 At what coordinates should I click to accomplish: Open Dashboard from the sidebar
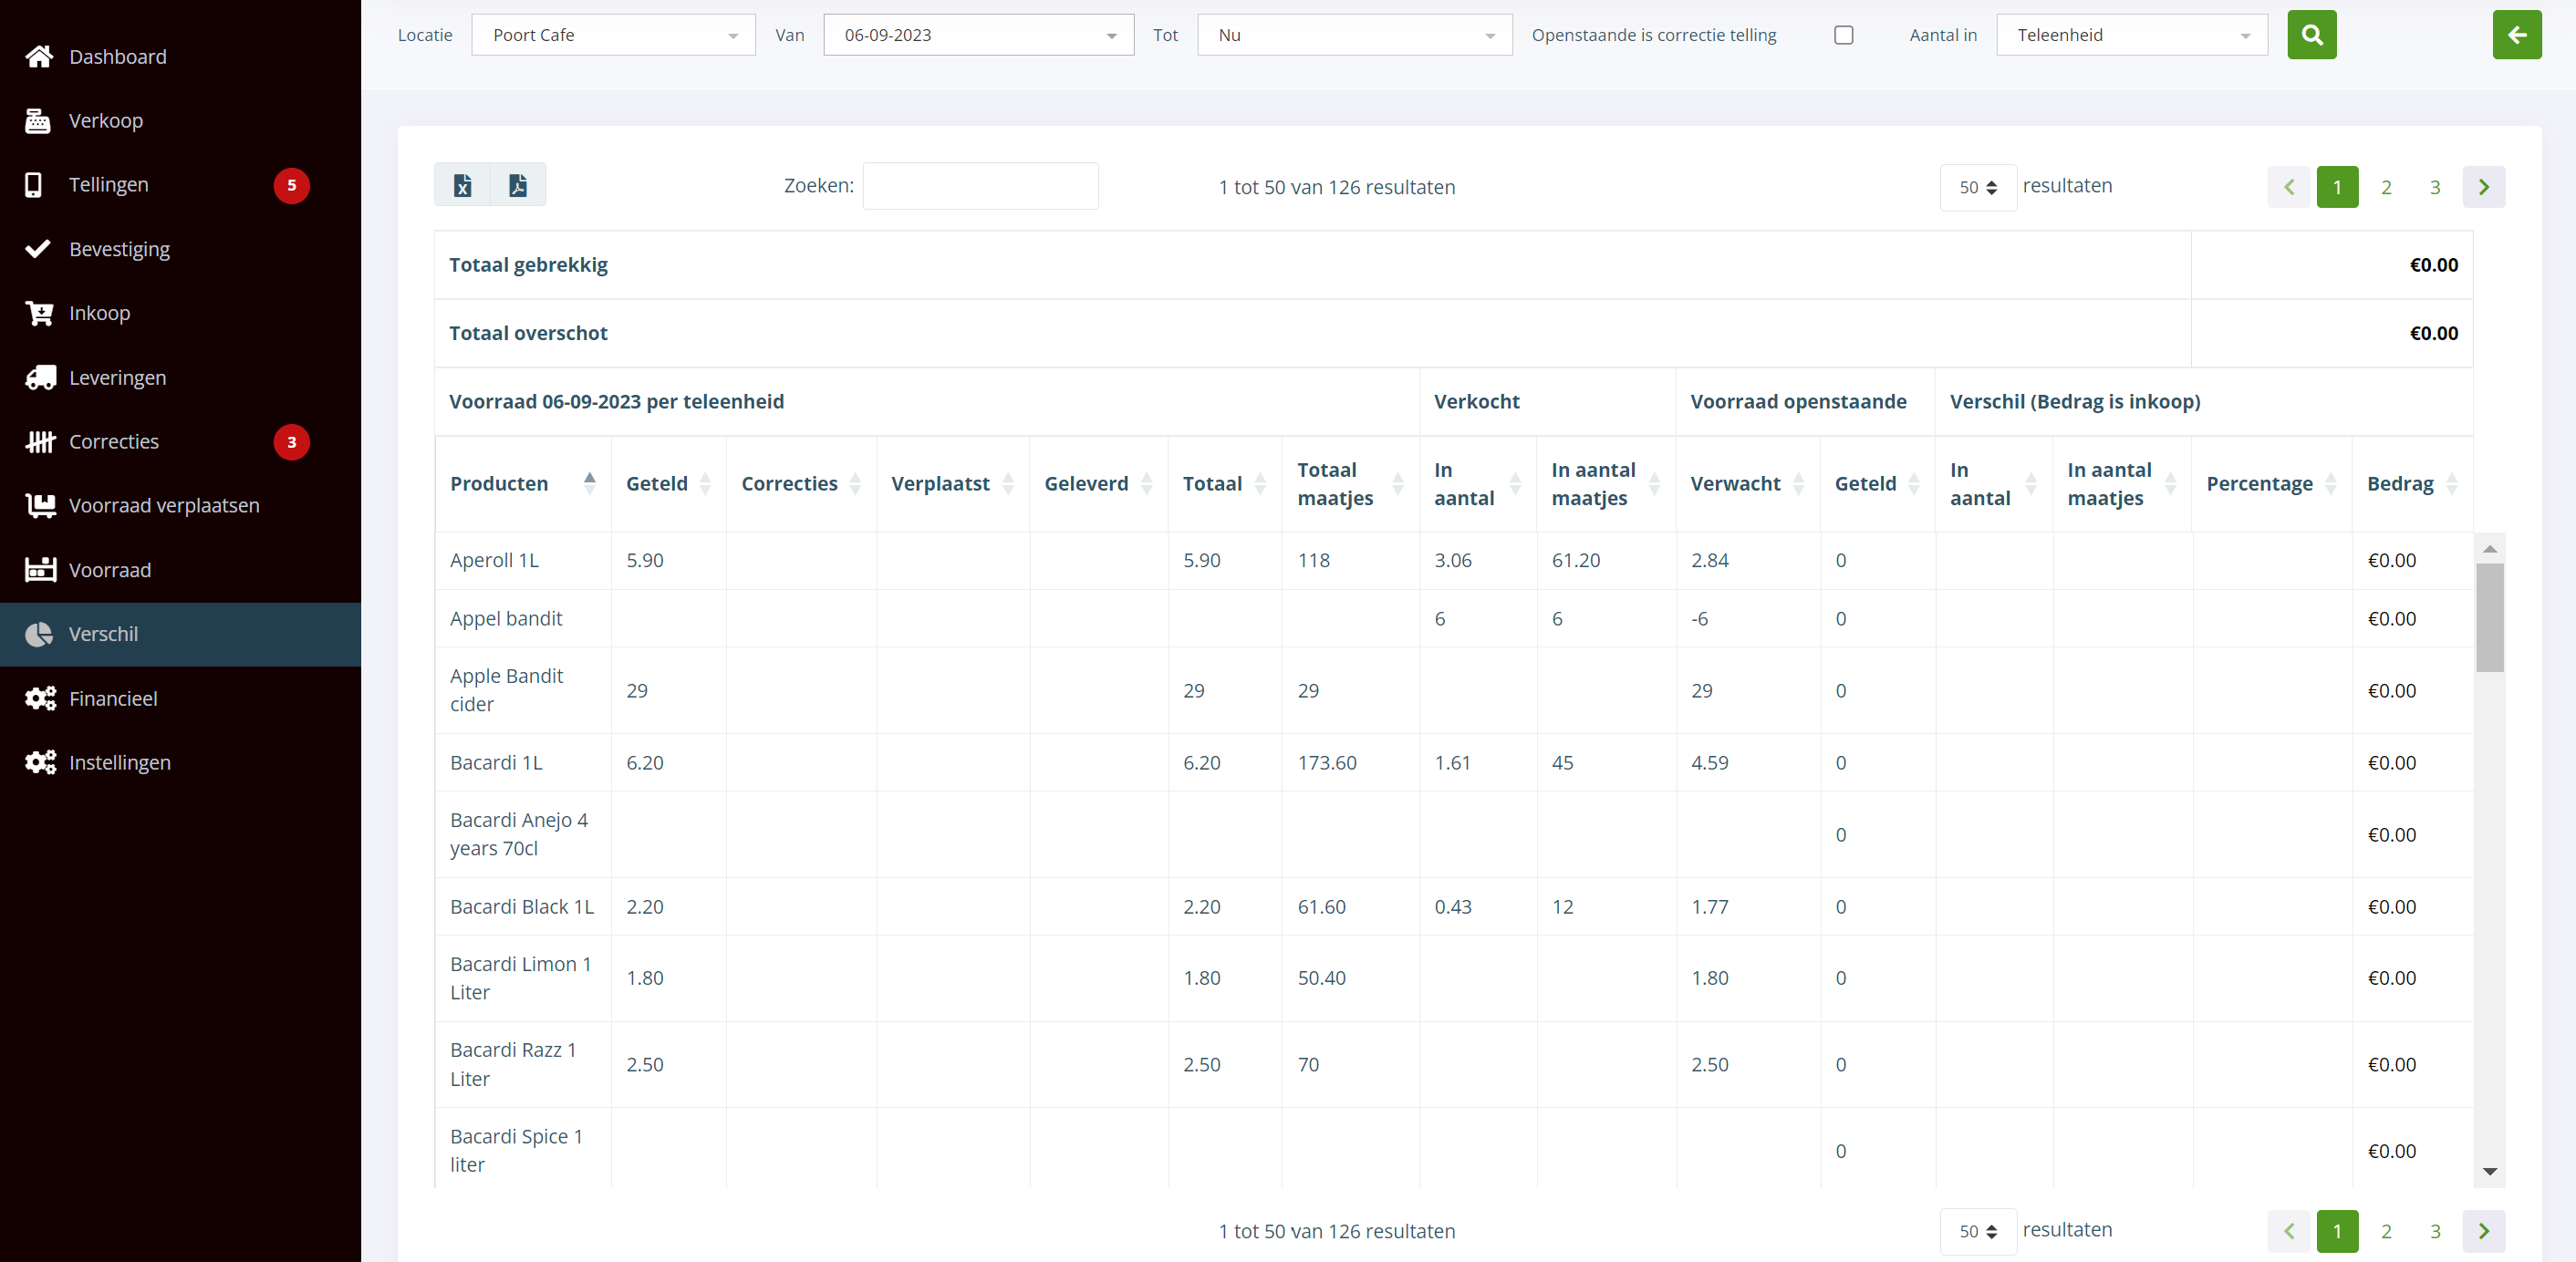tap(117, 57)
